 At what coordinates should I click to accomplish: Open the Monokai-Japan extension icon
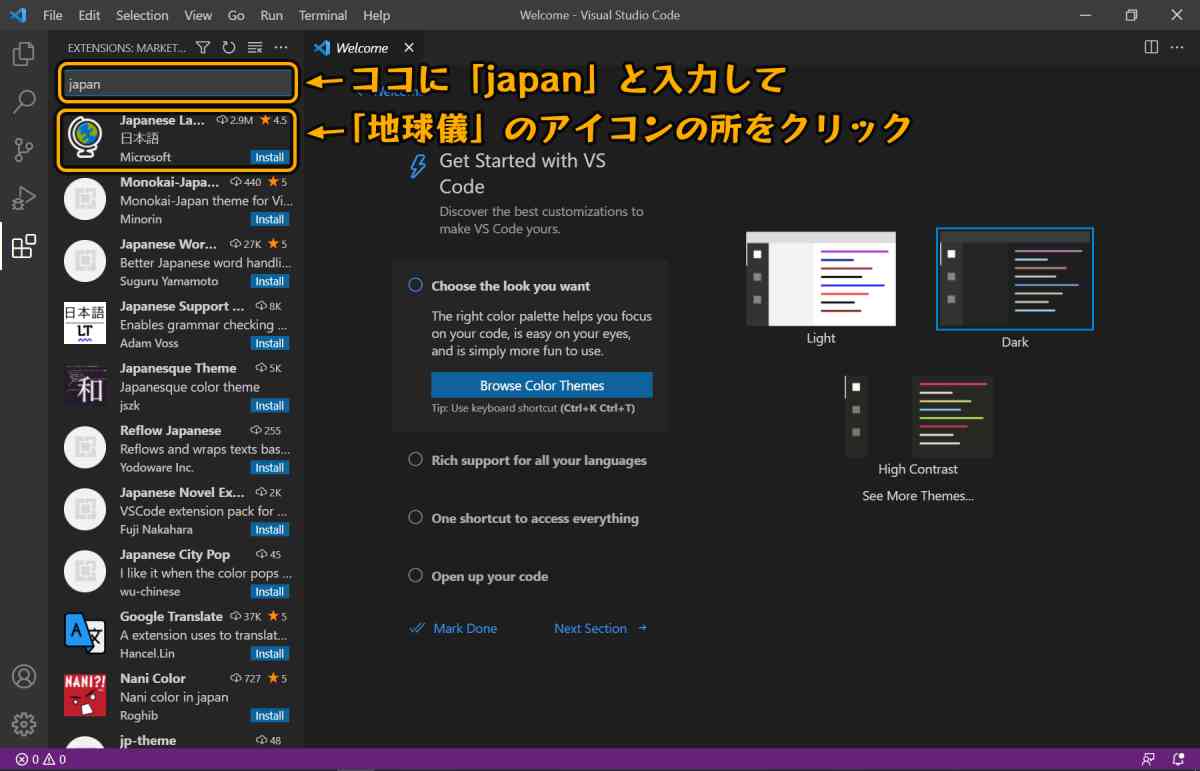point(85,199)
